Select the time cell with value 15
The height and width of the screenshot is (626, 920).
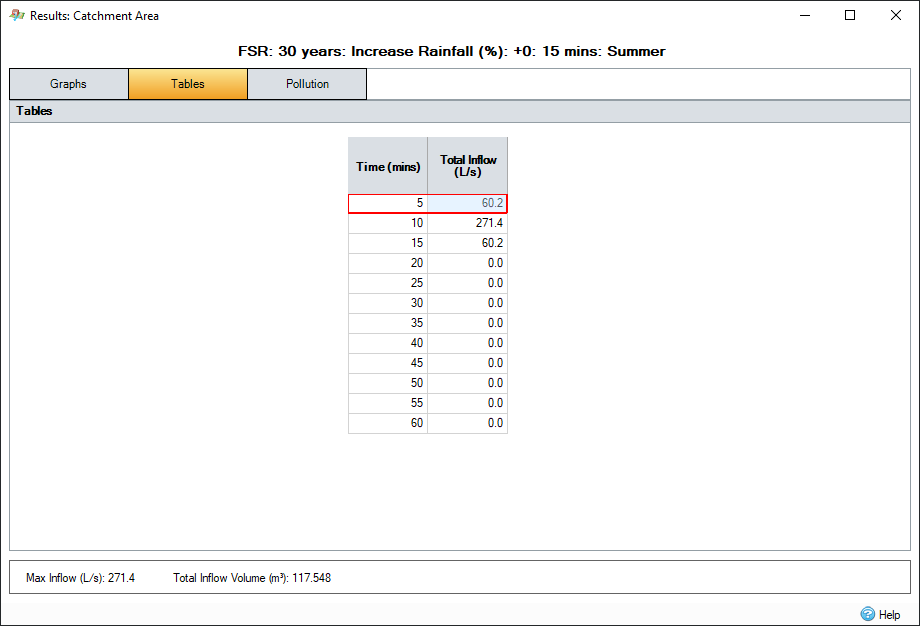point(388,243)
